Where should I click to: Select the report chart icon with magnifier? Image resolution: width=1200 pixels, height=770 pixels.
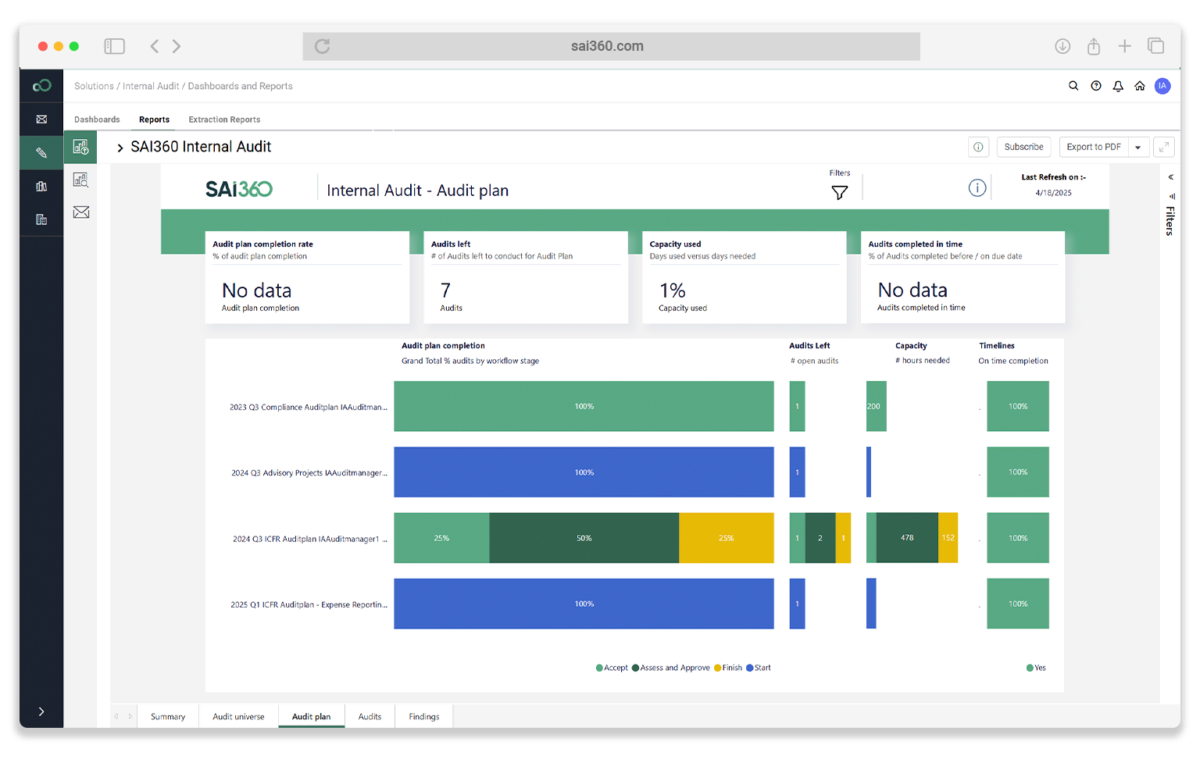[x=81, y=180]
